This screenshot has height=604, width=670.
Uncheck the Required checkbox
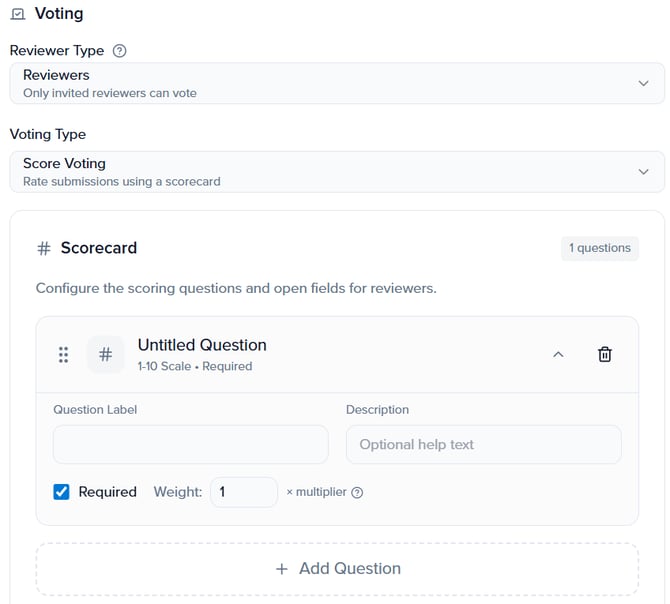click(61, 492)
